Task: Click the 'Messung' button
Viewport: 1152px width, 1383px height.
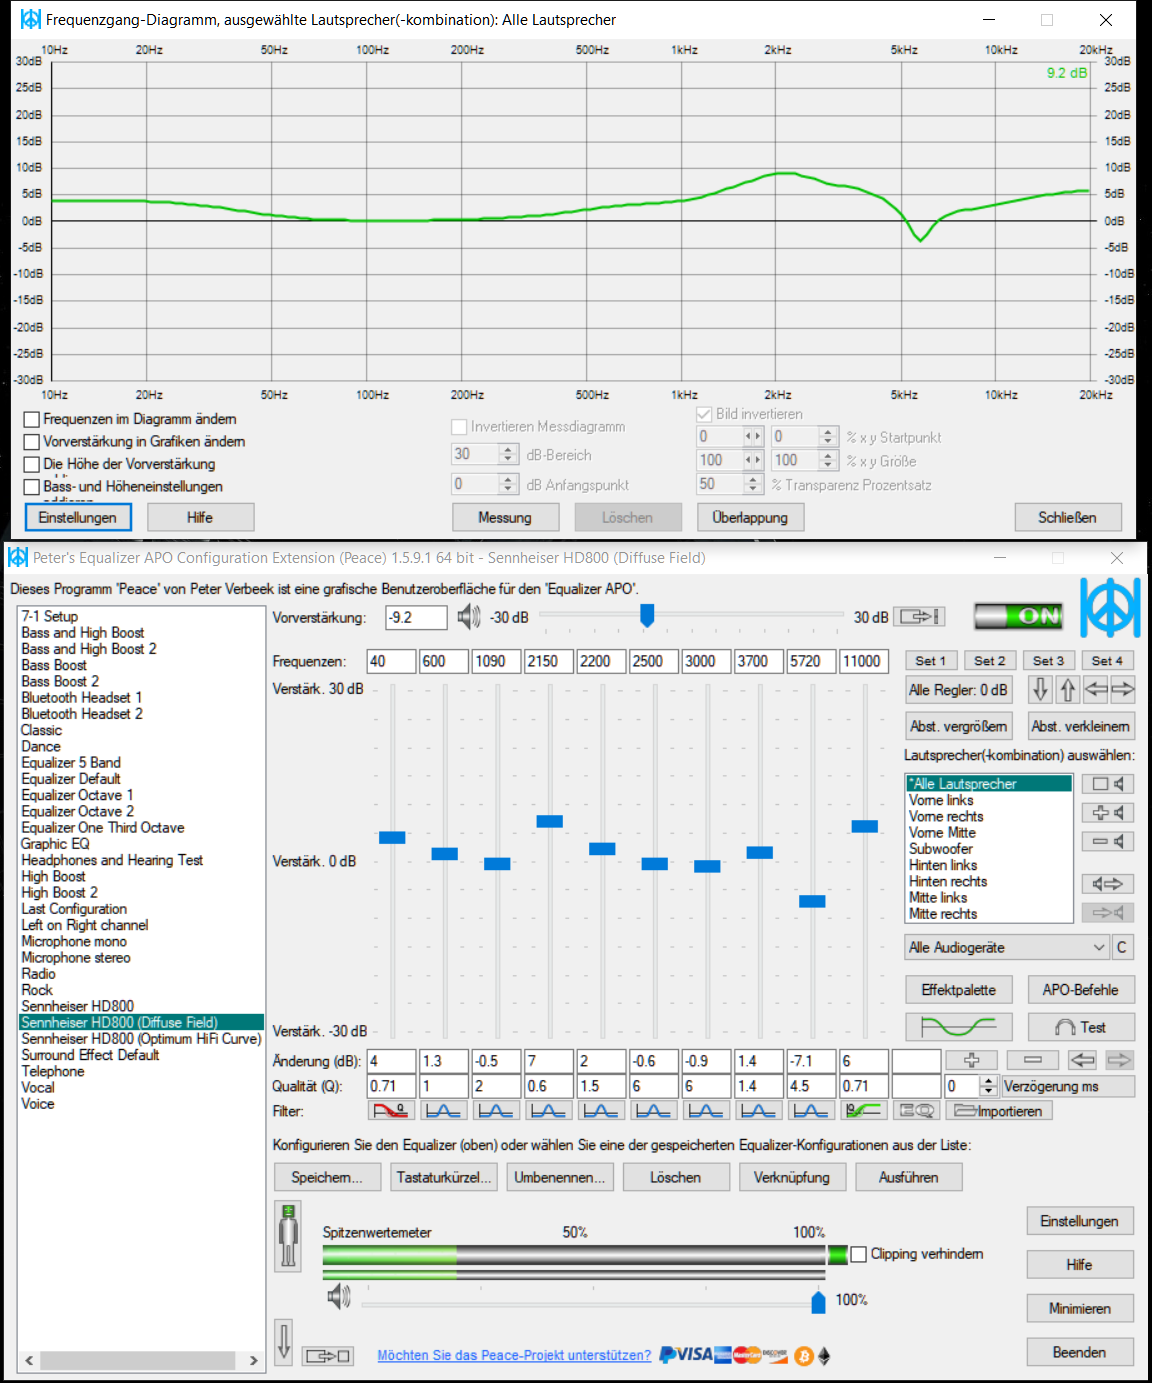Action: 505,517
